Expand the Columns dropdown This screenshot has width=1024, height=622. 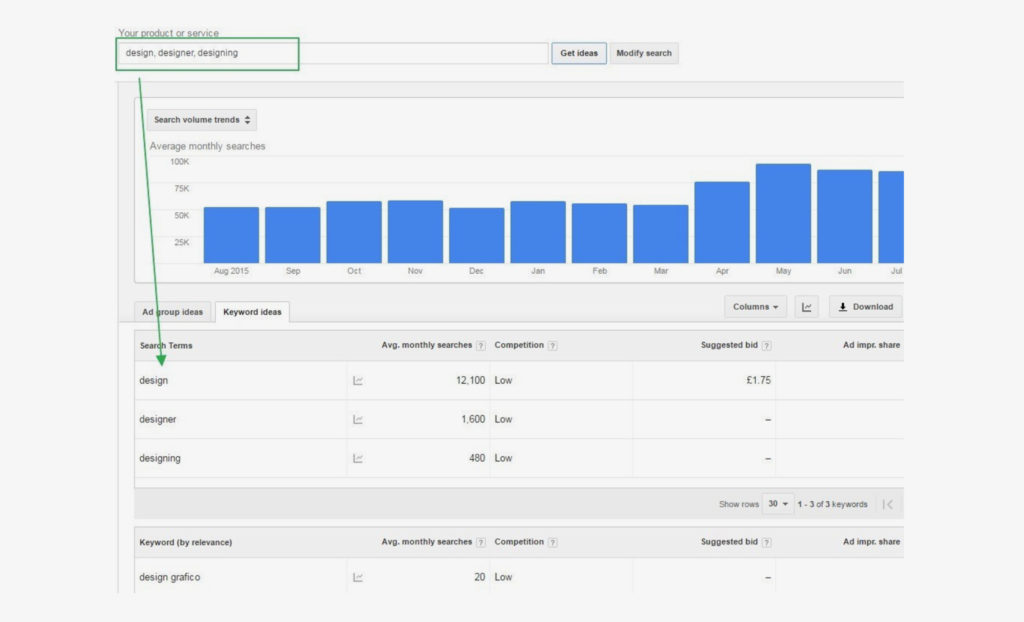click(x=755, y=307)
